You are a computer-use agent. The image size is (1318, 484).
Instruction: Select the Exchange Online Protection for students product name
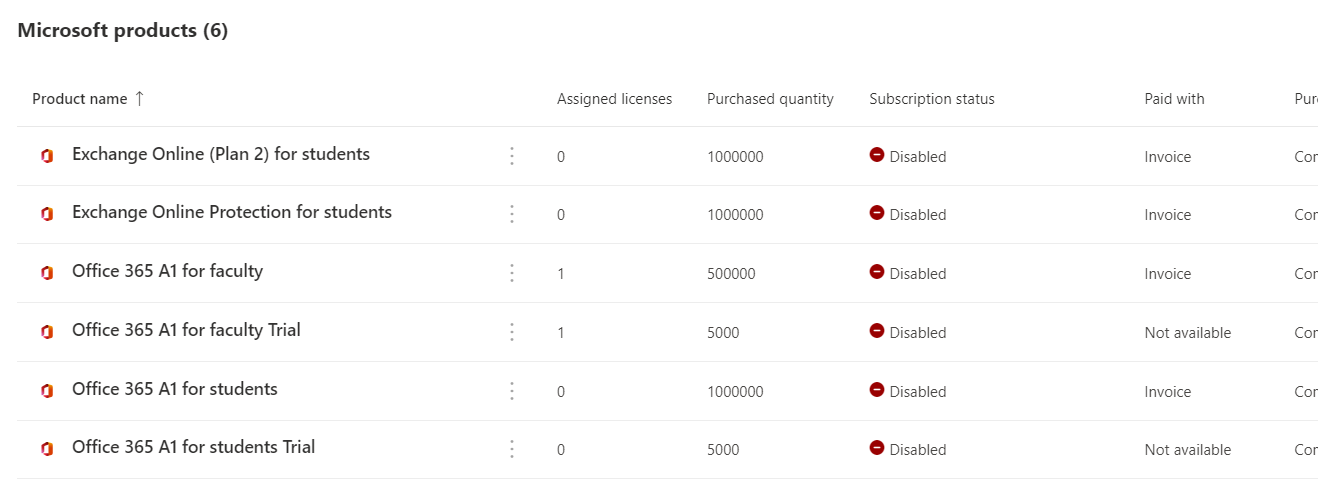[232, 212]
